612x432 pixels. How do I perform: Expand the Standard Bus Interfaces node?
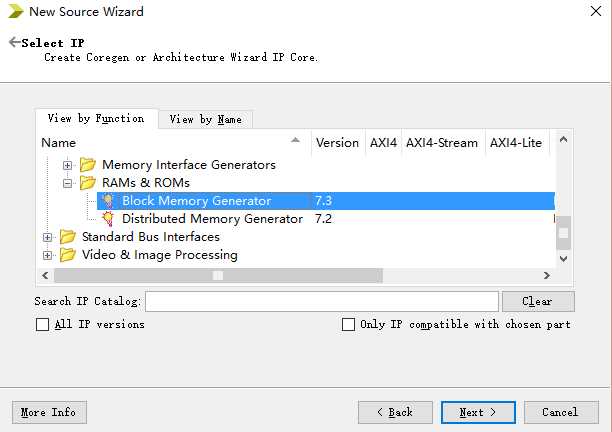pos(47,237)
